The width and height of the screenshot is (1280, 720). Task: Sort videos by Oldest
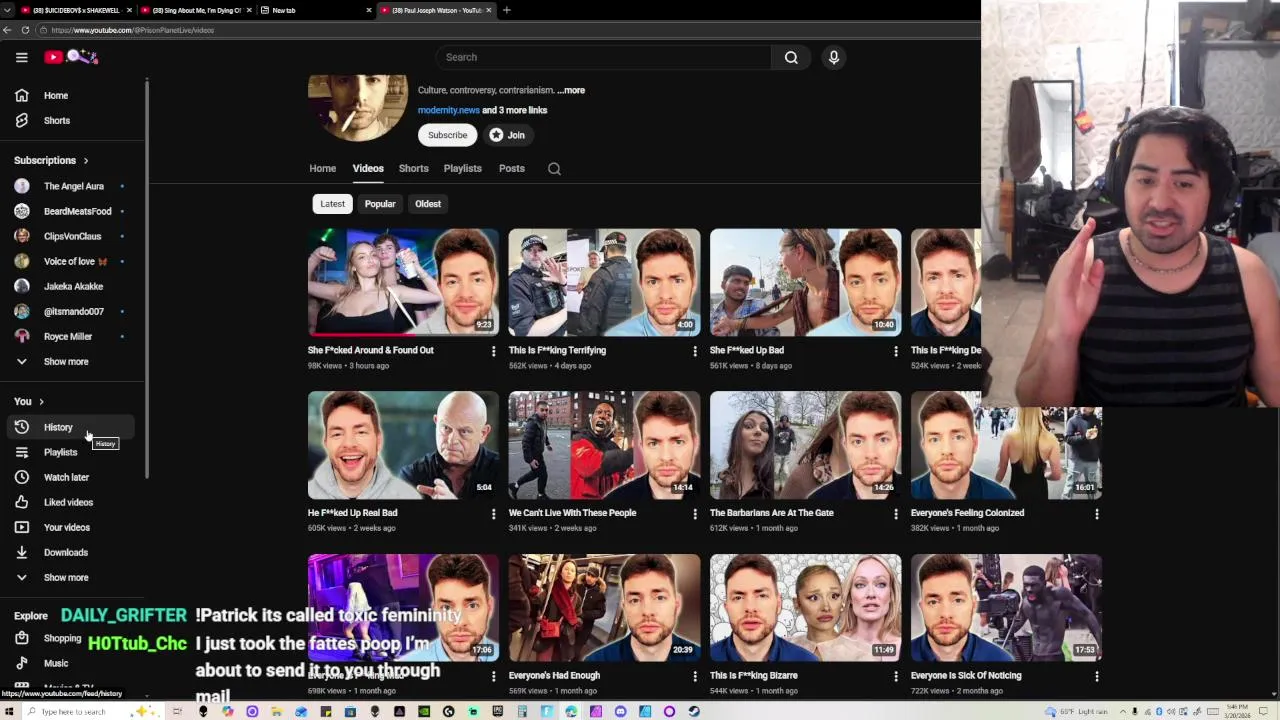coord(428,204)
